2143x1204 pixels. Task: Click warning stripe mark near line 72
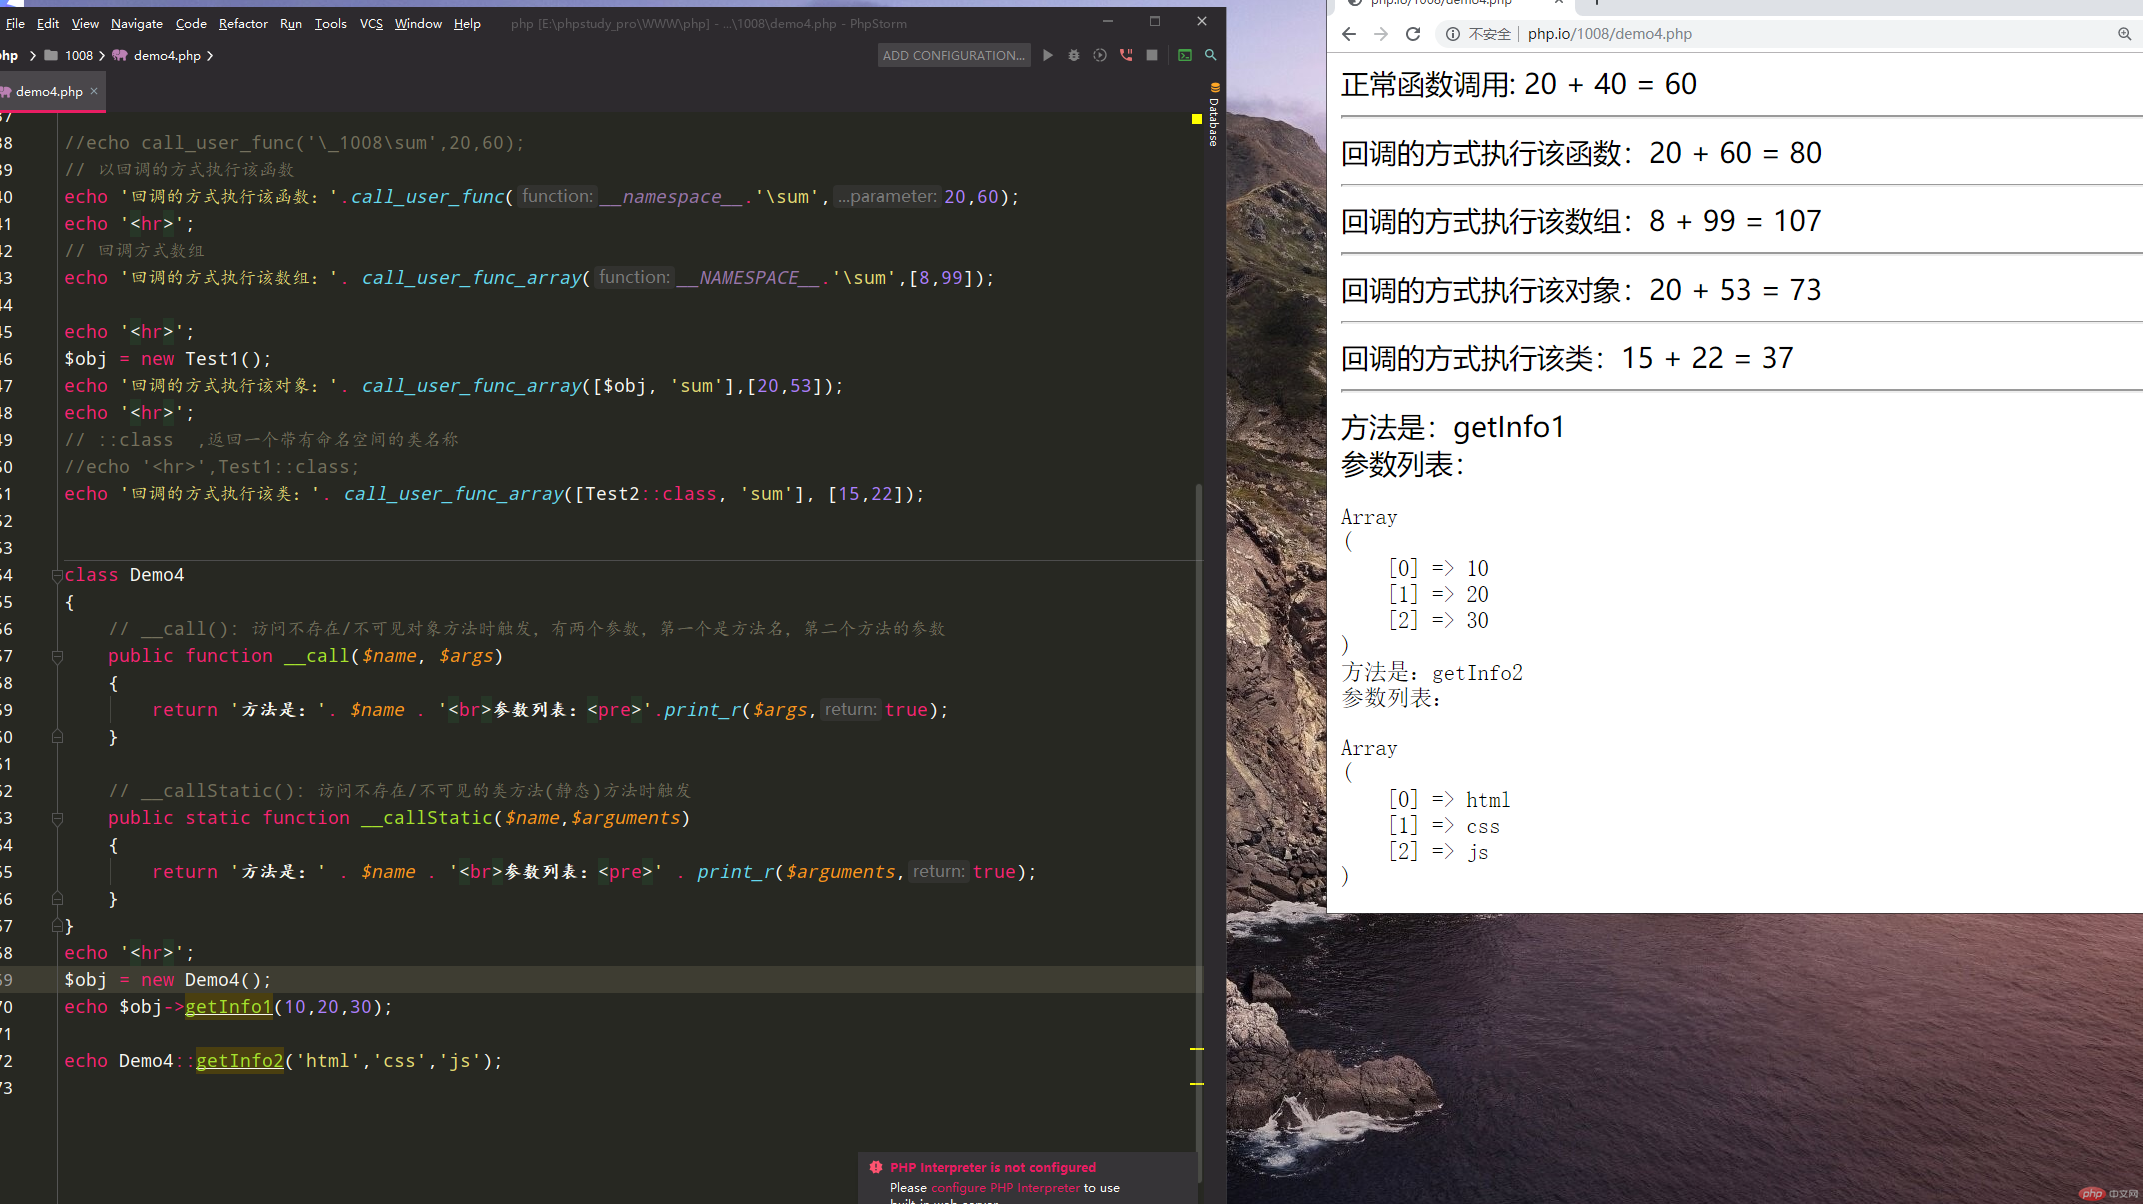[x=1196, y=1049]
